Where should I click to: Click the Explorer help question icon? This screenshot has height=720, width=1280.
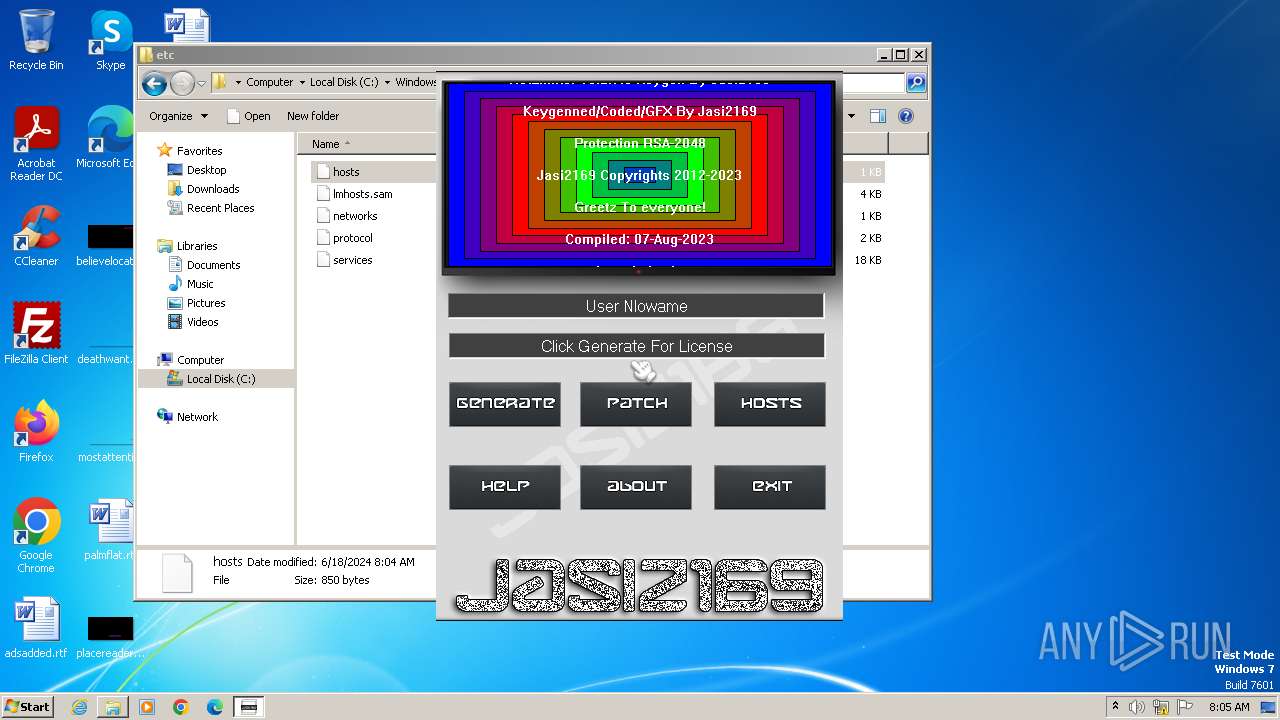pos(906,116)
